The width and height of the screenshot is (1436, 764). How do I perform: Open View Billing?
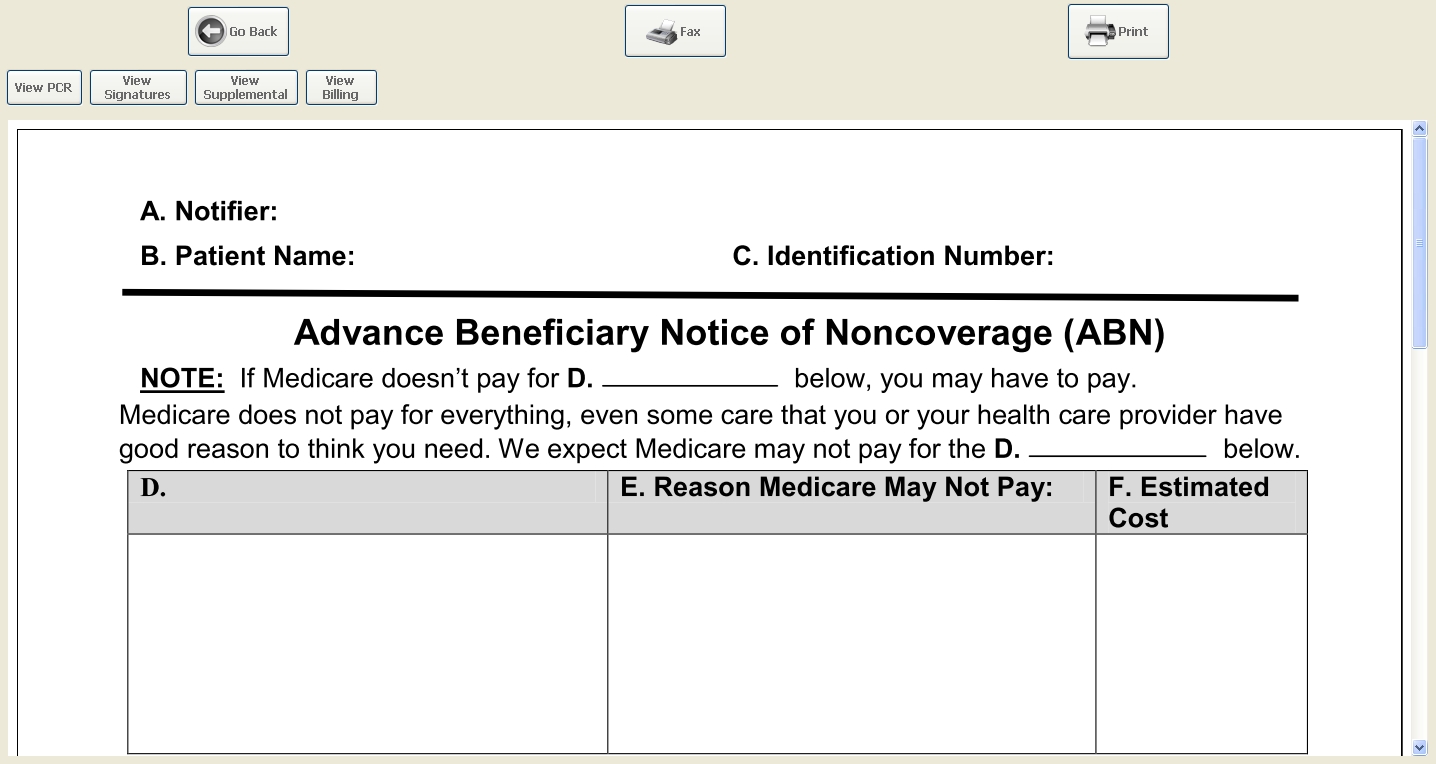[341, 87]
